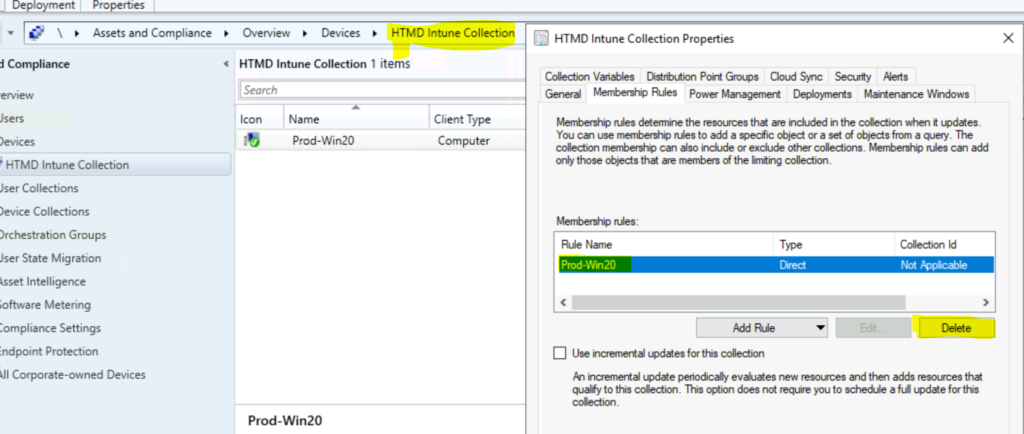Open the Maintenance Windows tab
The height and width of the screenshot is (434, 1024).
(916, 94)
